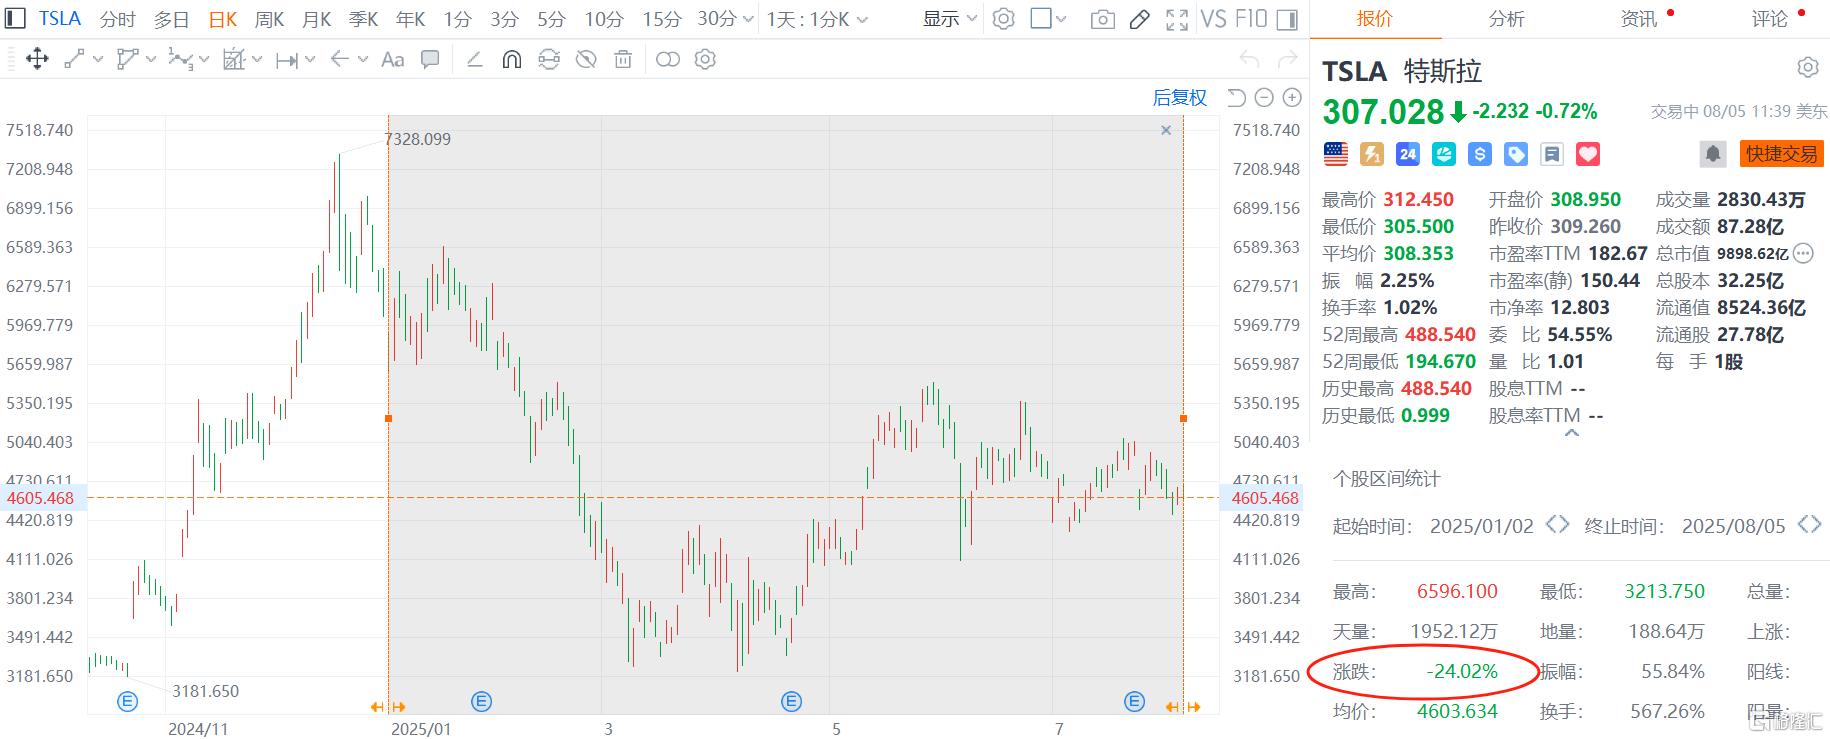Open wave tool dropdown arrow

coord(204,60)
